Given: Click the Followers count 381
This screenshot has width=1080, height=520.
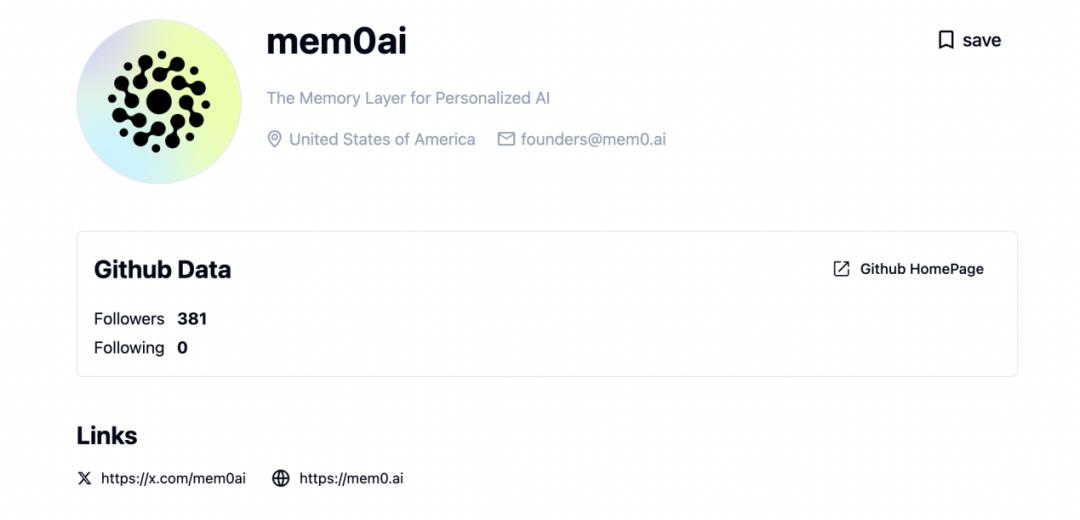Looking at the screenshot, I should [x=192, y=319].
